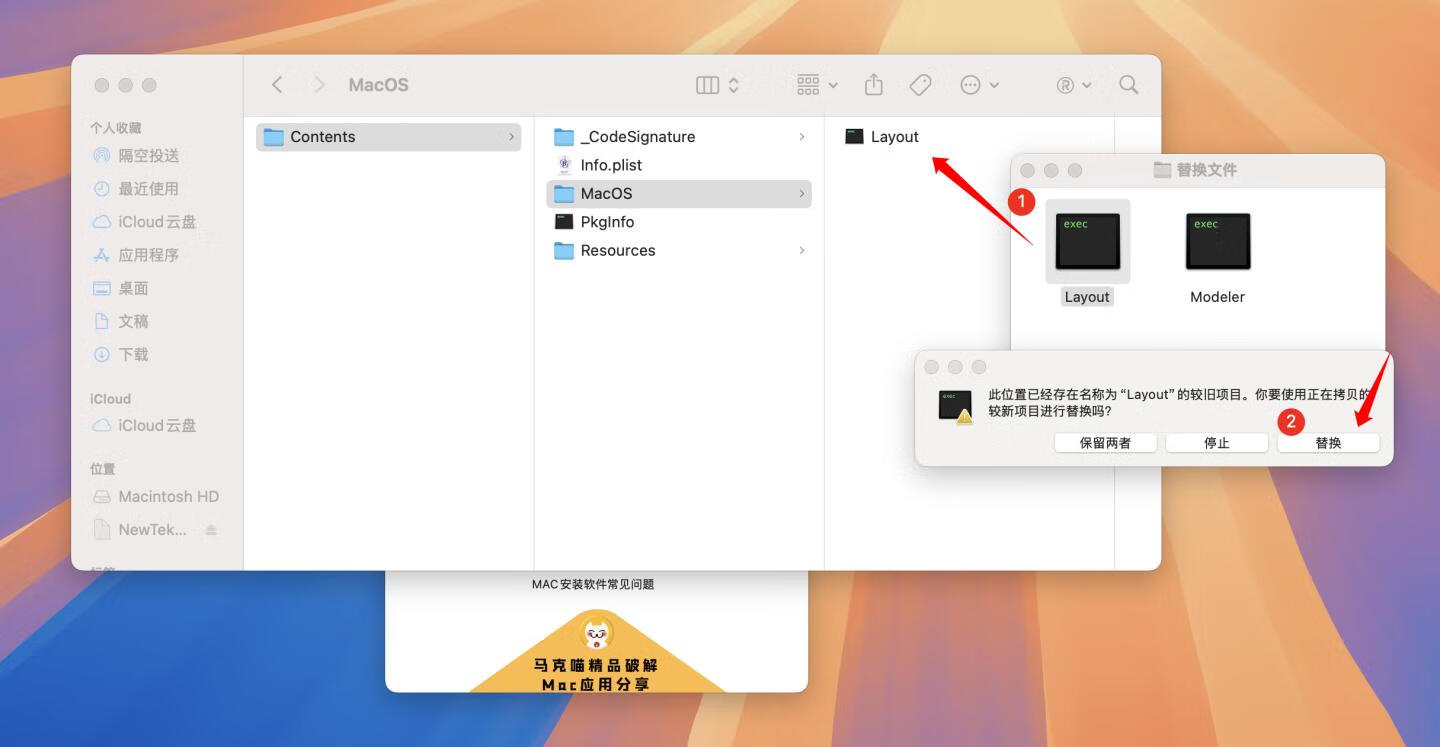This screenshot has width=1440, height=747.
Task: Expand the Resources folder chevron
Action: click(801, 251)
